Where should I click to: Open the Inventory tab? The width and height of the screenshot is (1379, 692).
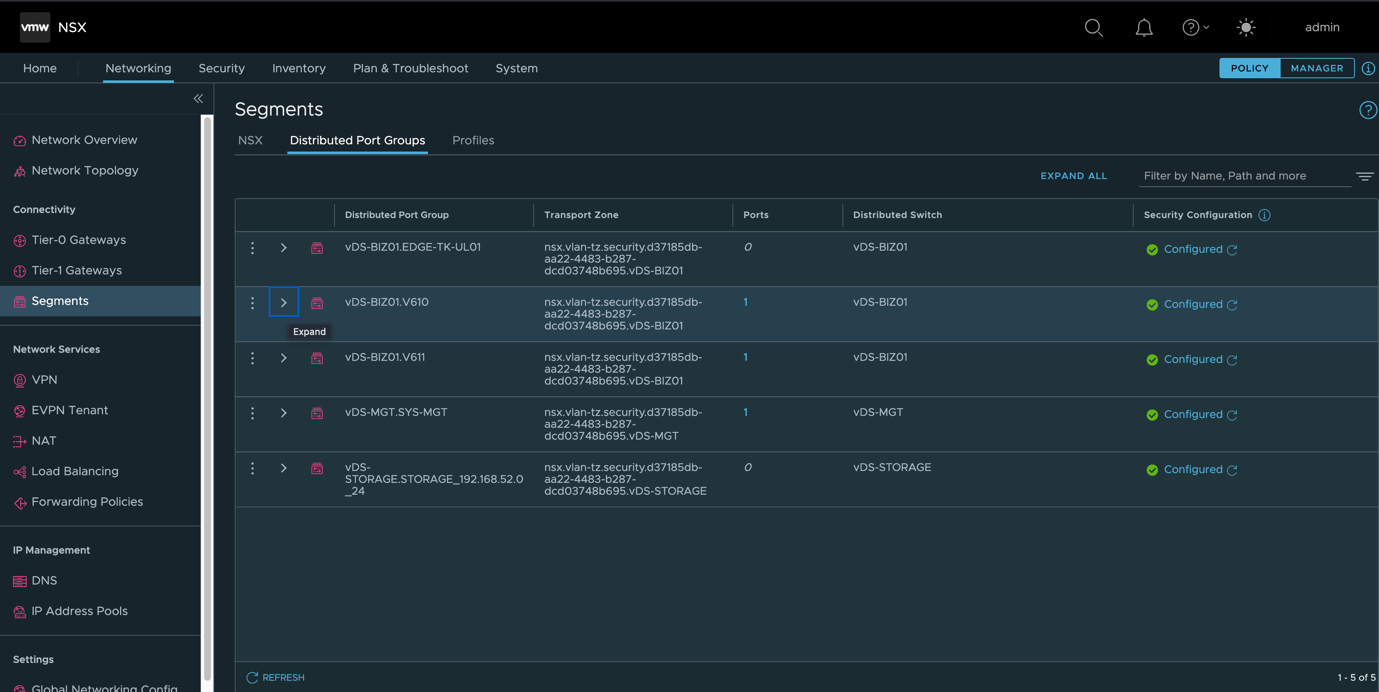(x=299, y=68)
